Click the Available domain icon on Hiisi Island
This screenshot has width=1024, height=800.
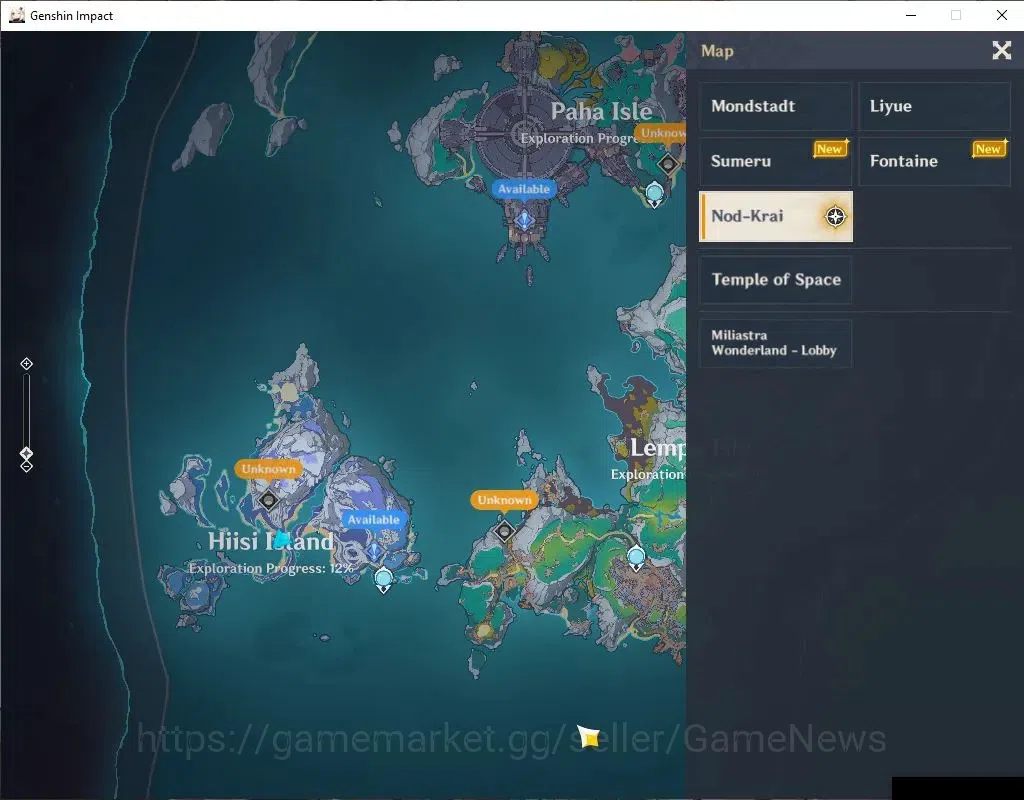(x=374, y=551)
